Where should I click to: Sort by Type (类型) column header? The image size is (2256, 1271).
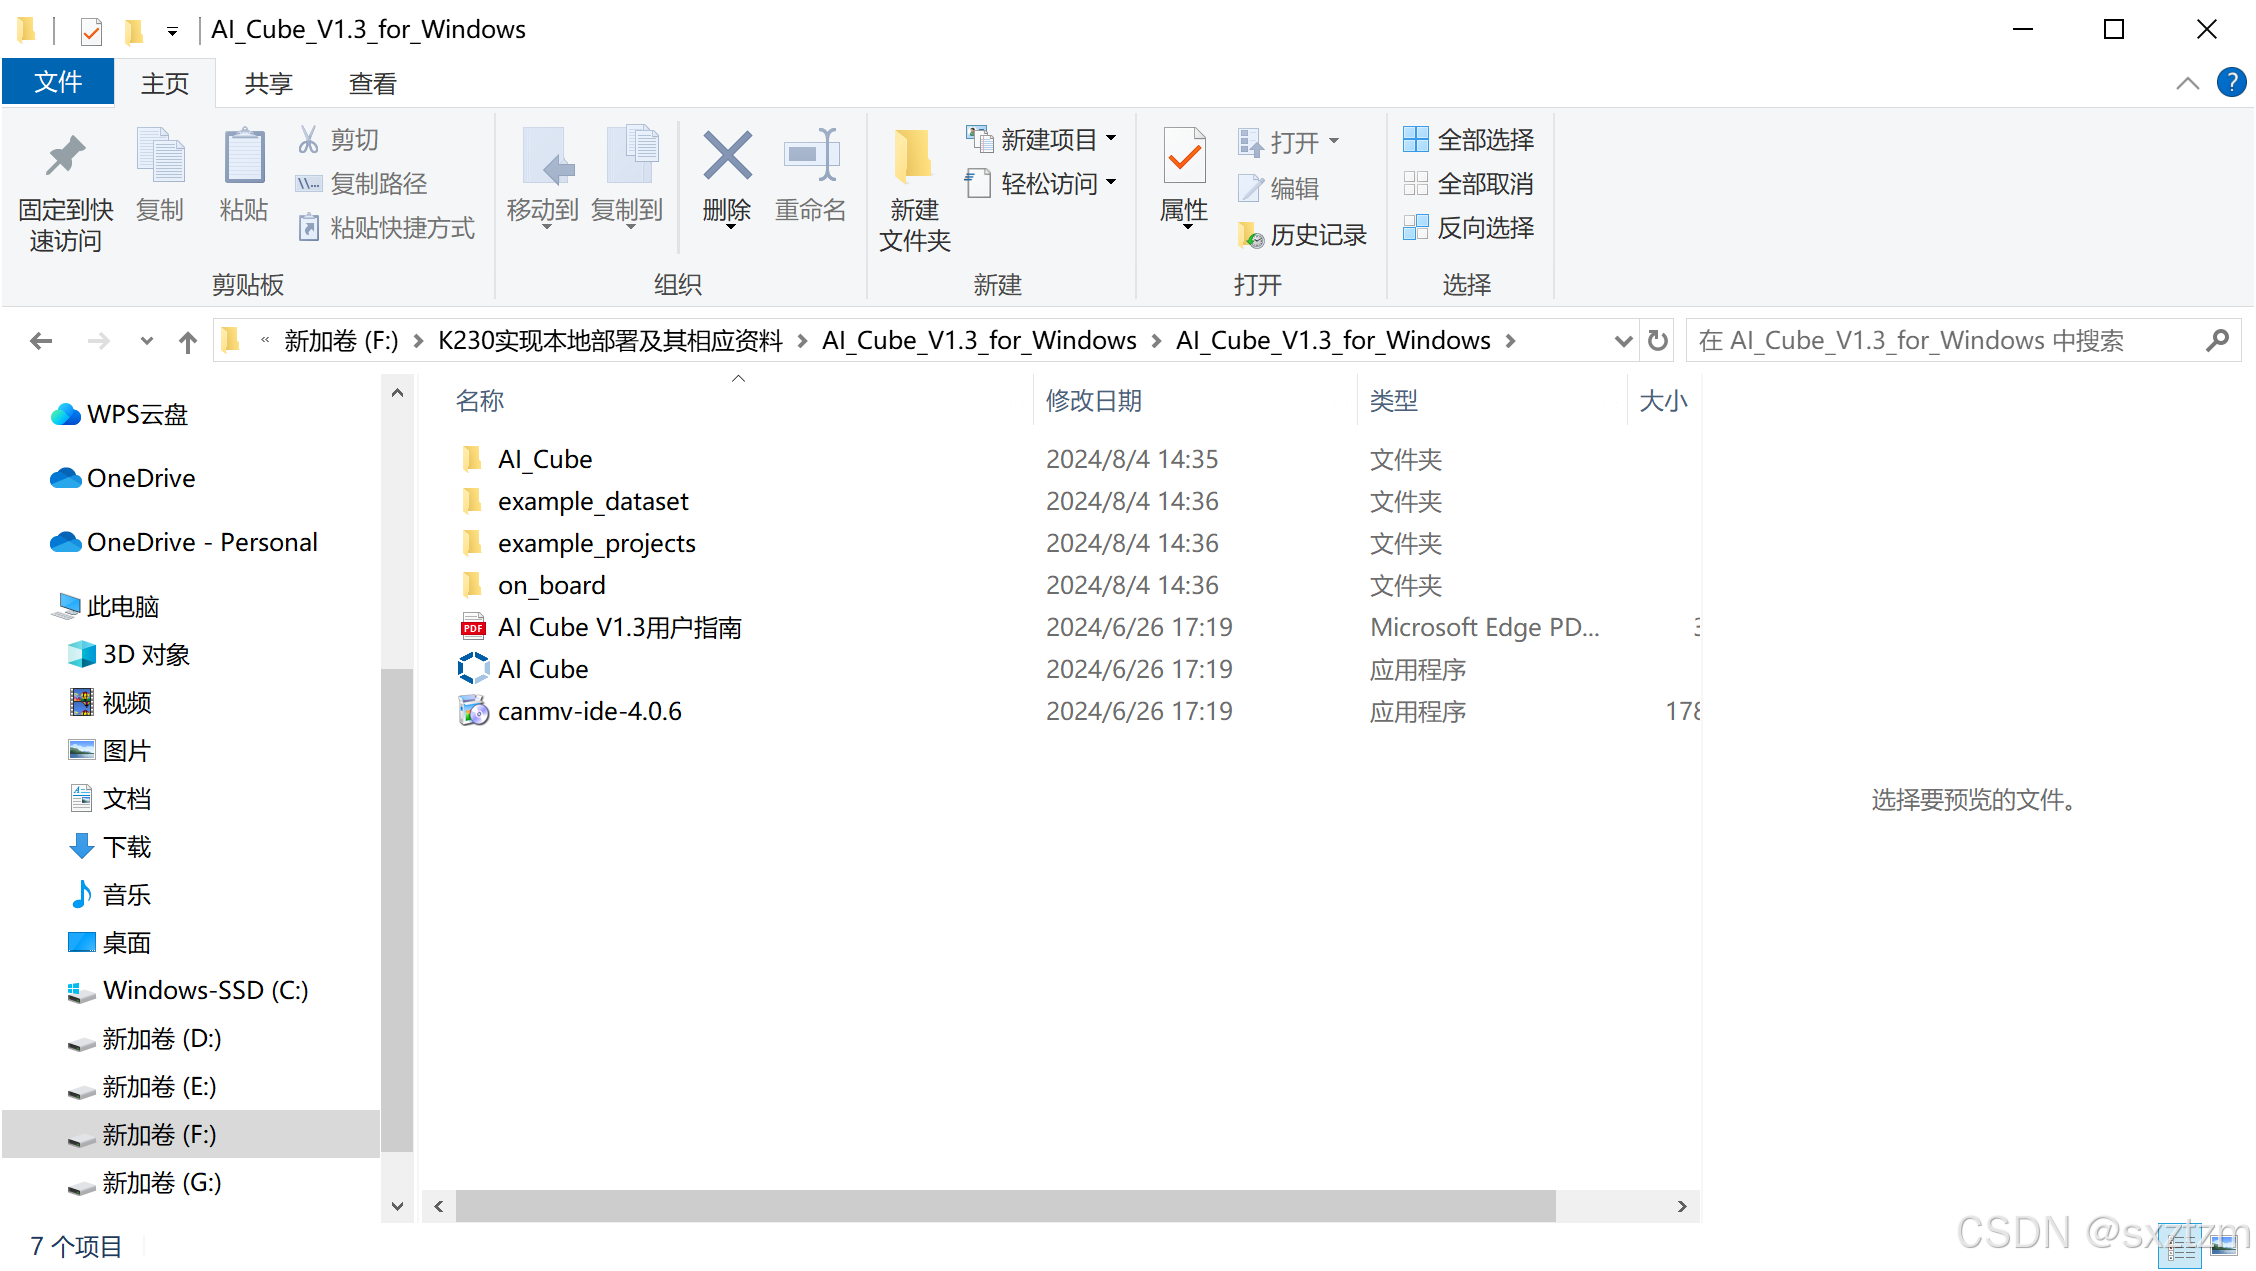(x=1394, y=401)
